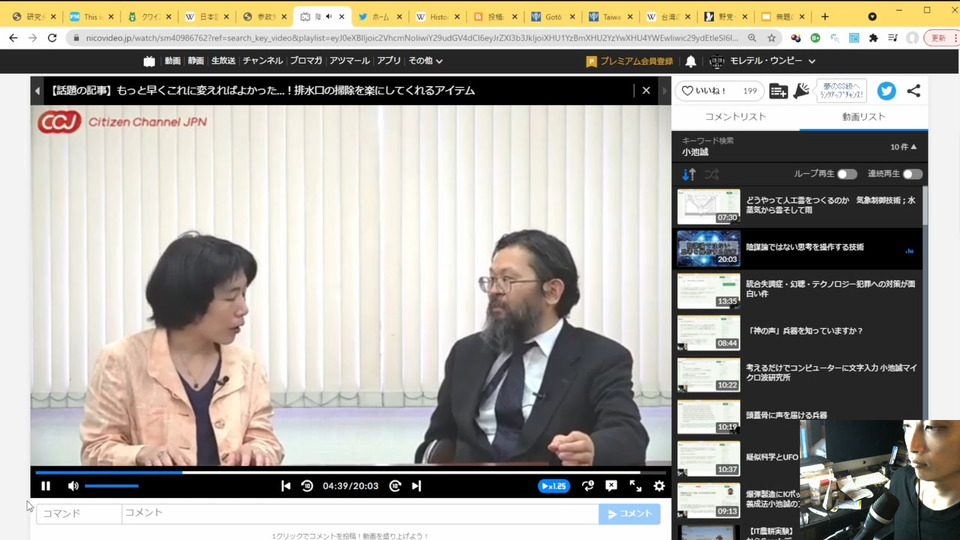
Task: Toggle the ループ再生 switch
Action: [x=847, y=174]
